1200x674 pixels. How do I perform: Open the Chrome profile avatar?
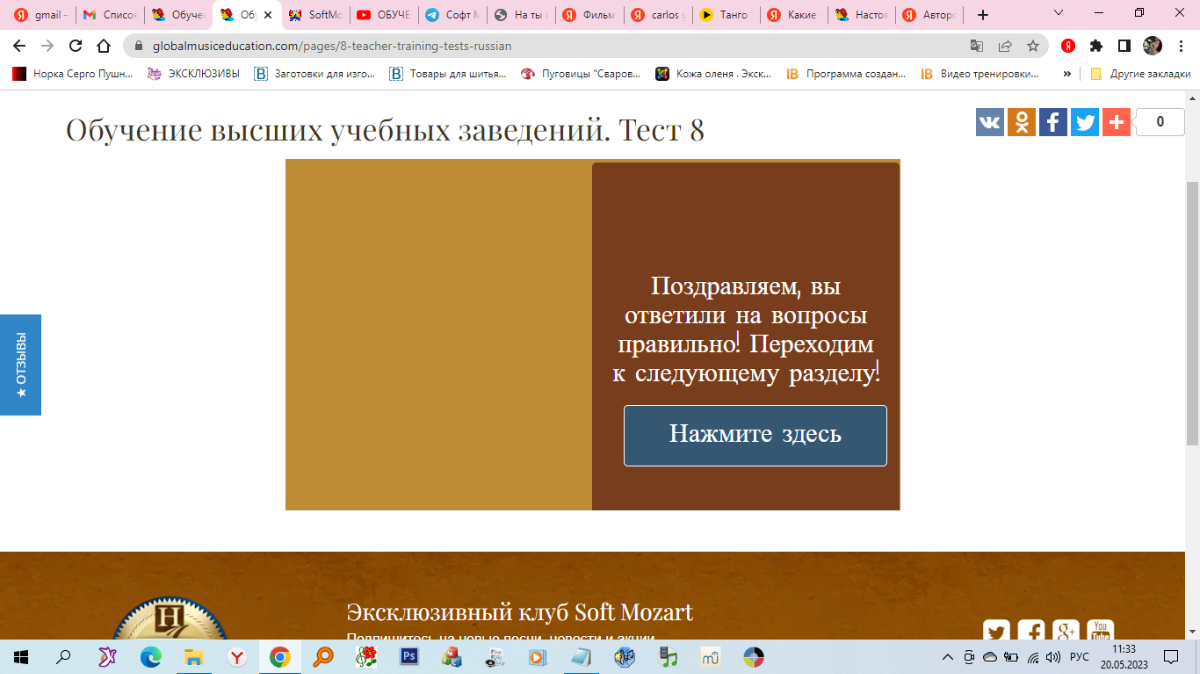pyautogui.click(x=1152, y=46)
